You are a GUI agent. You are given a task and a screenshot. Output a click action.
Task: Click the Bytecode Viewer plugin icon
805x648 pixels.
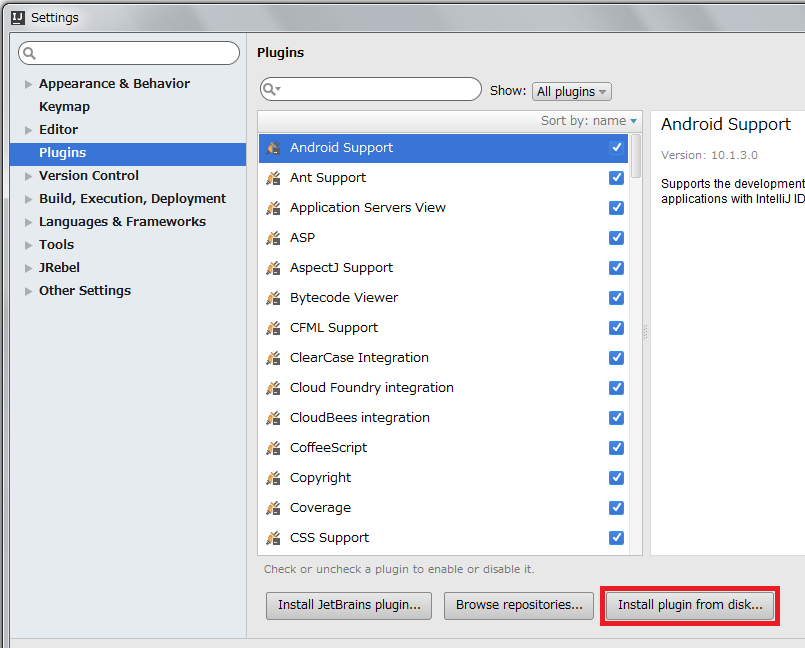(x=273, y=298)
